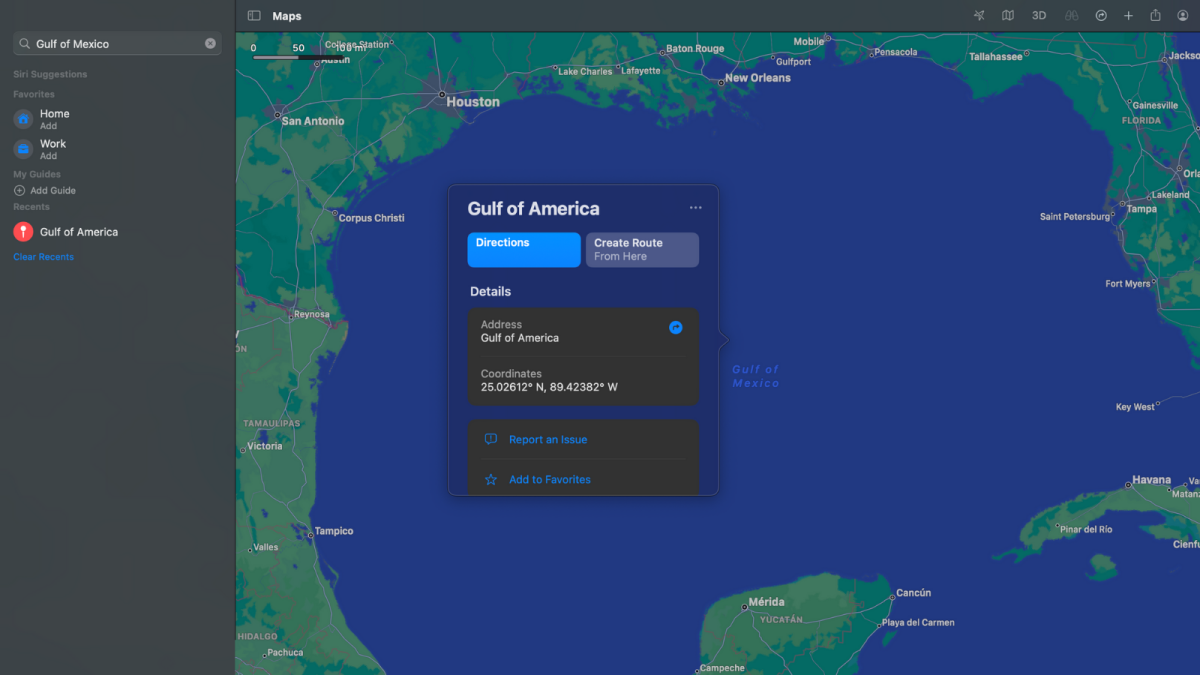This screenshot has width=1200, height=675.
Task: Select the Home favorite icon
Action: [23, 119]
